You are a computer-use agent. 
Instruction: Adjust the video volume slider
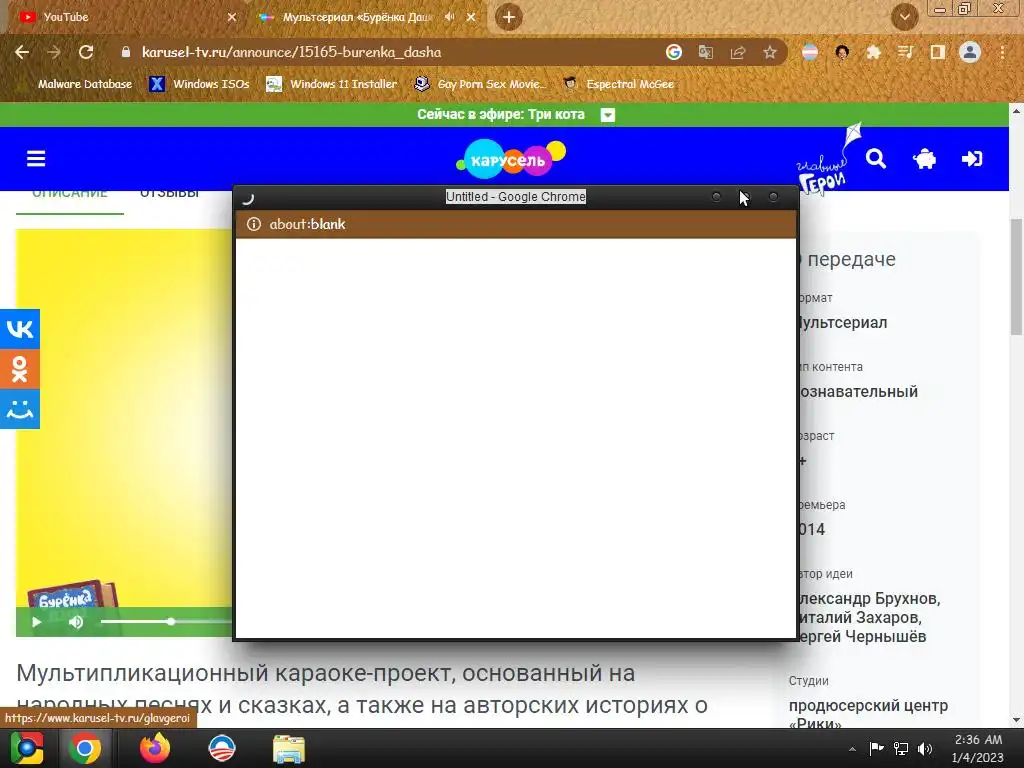pyautogui.click(x=166, y=622)
